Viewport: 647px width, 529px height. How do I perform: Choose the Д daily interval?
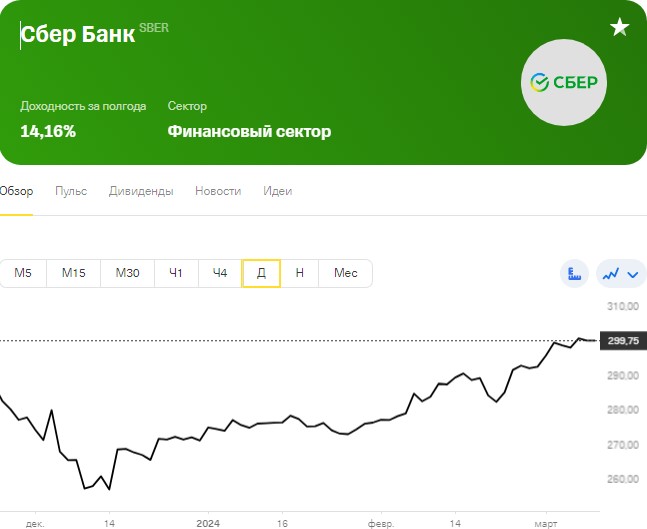[x=261, y=273]
